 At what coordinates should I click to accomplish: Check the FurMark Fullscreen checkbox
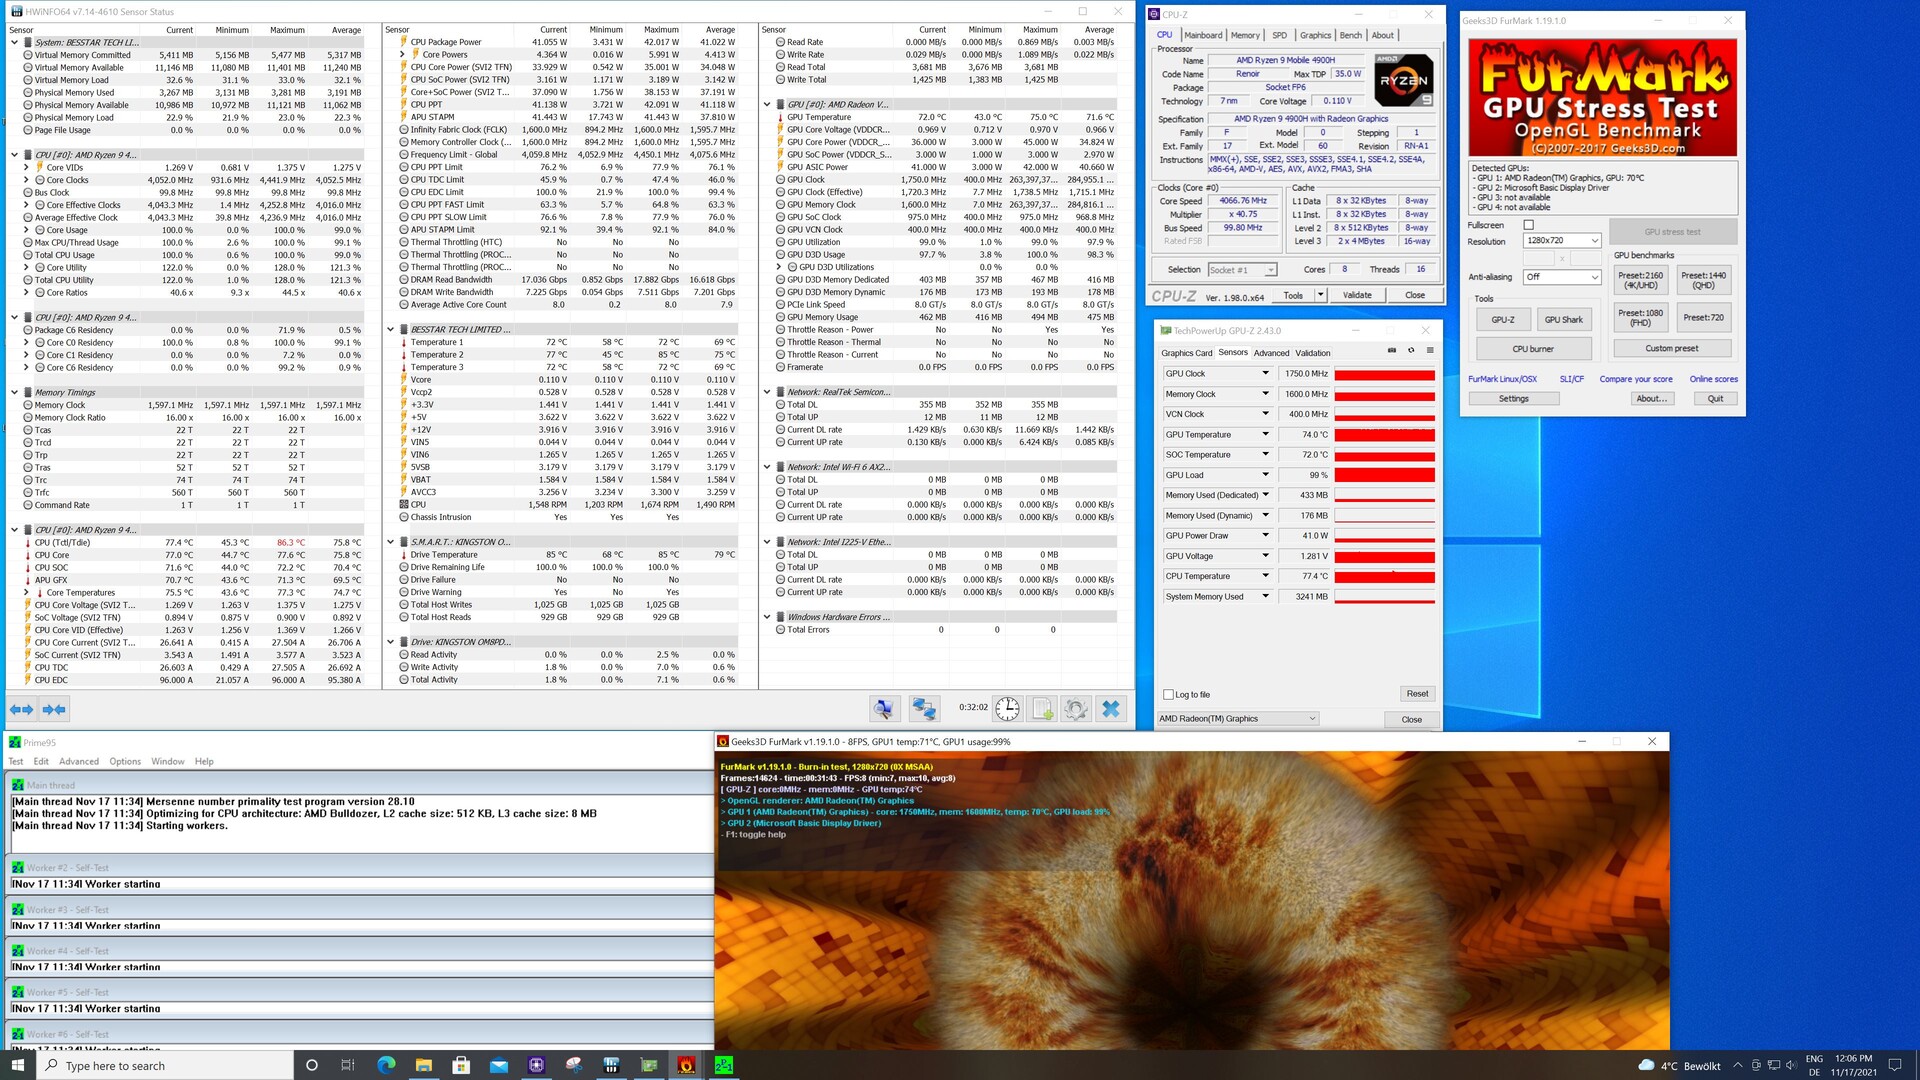[1528, 225]
